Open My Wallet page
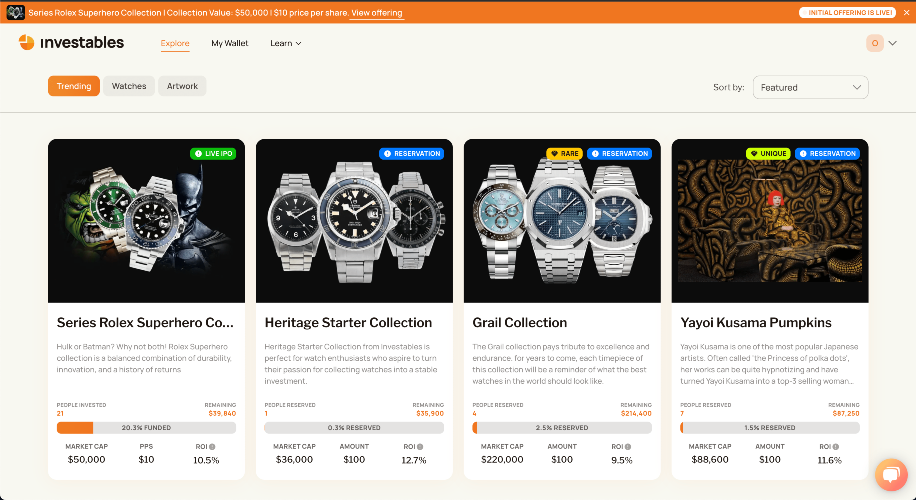The width and height of the screenshot is (916, 500). (230, 43)
